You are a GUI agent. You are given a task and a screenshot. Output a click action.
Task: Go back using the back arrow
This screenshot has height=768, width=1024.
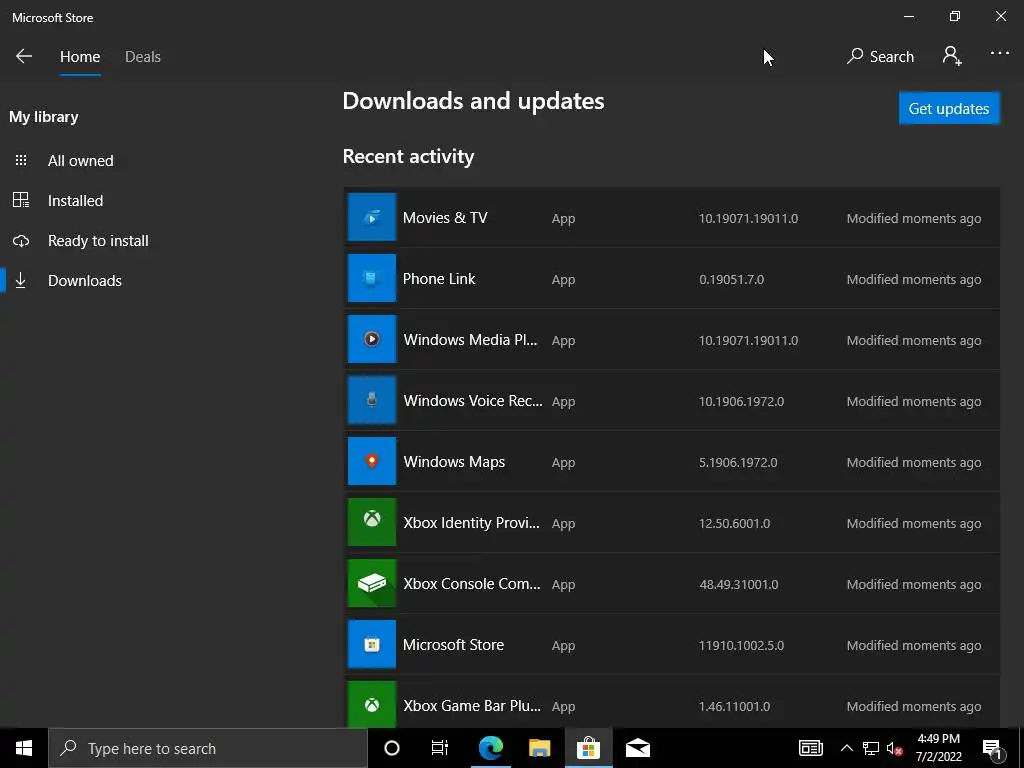(x=24, y=56)
